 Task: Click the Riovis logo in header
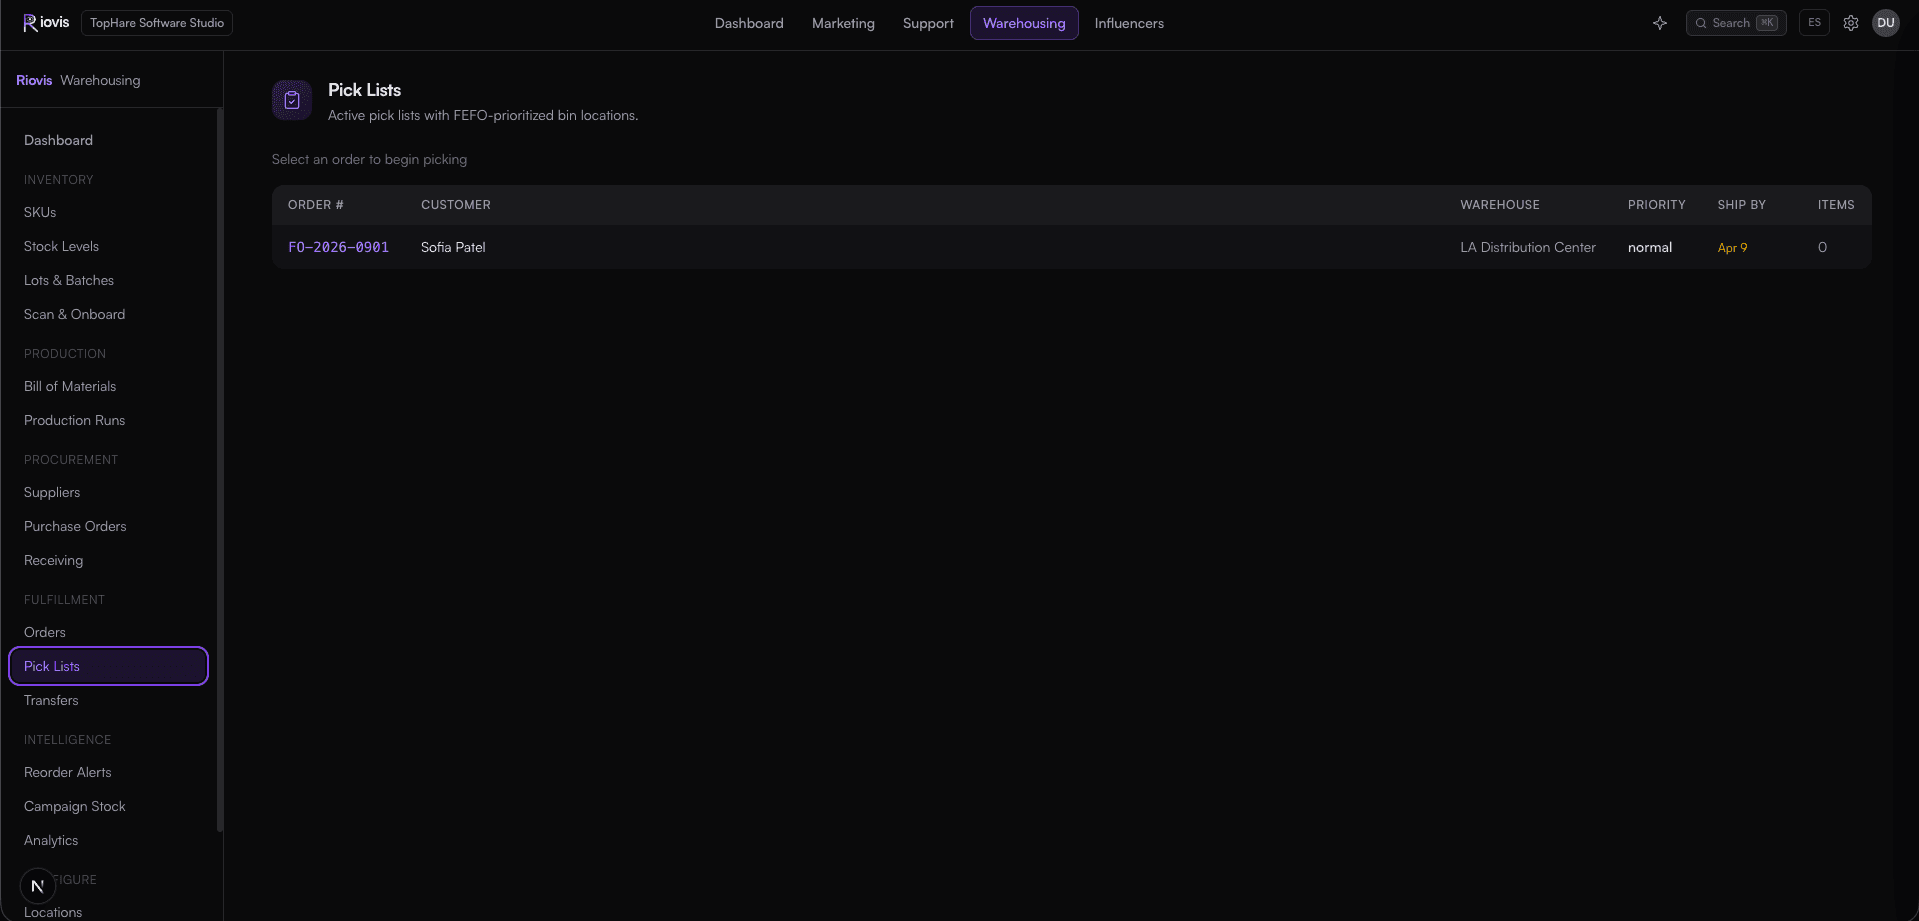(46, 22)
